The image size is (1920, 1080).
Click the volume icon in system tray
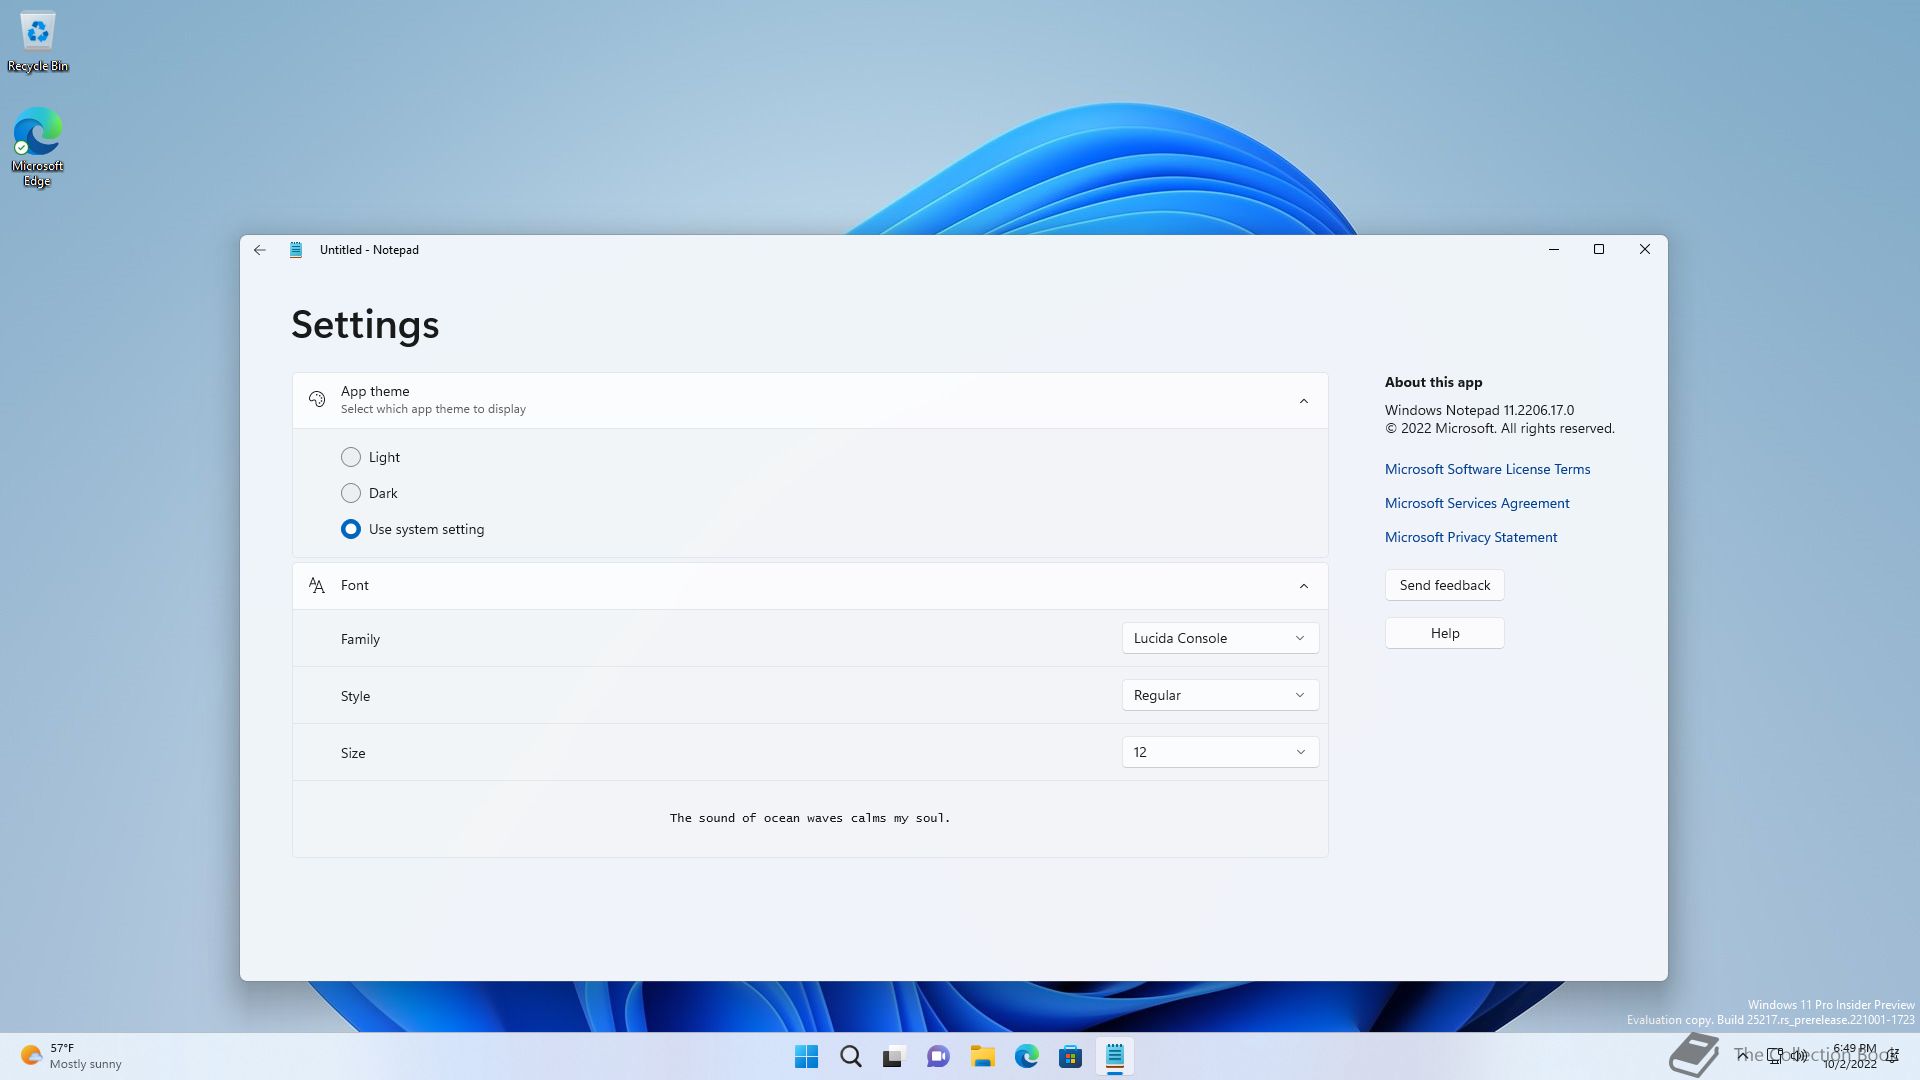pos(1799,1056)
